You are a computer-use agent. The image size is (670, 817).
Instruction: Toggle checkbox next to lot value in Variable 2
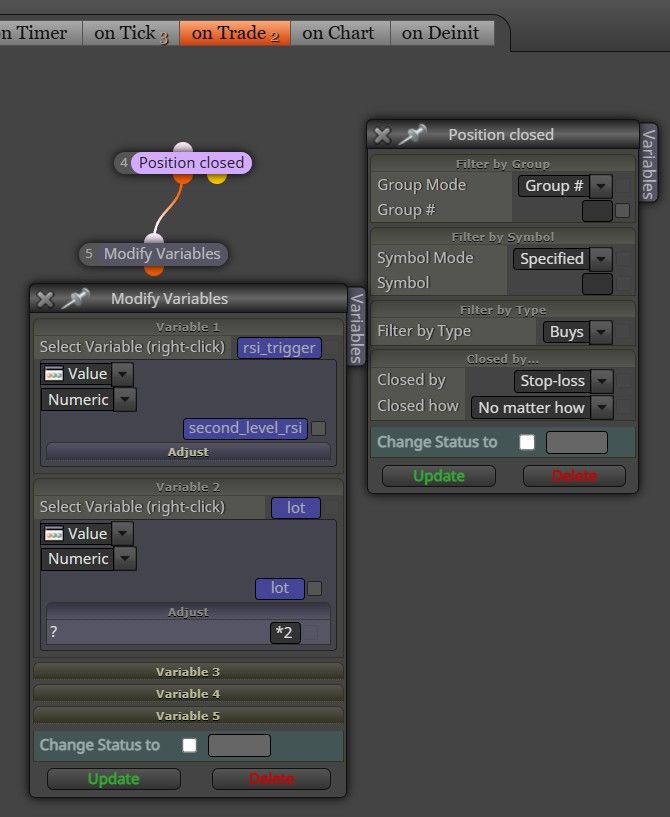click(x=314, y=588)
